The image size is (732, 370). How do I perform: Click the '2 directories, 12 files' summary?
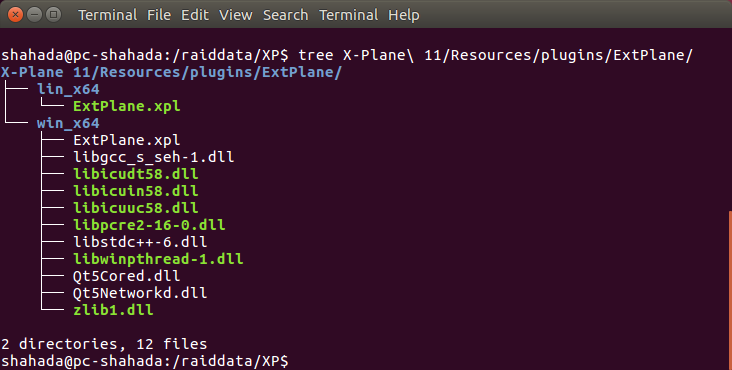pyautogui.click(x=104, y=344)
